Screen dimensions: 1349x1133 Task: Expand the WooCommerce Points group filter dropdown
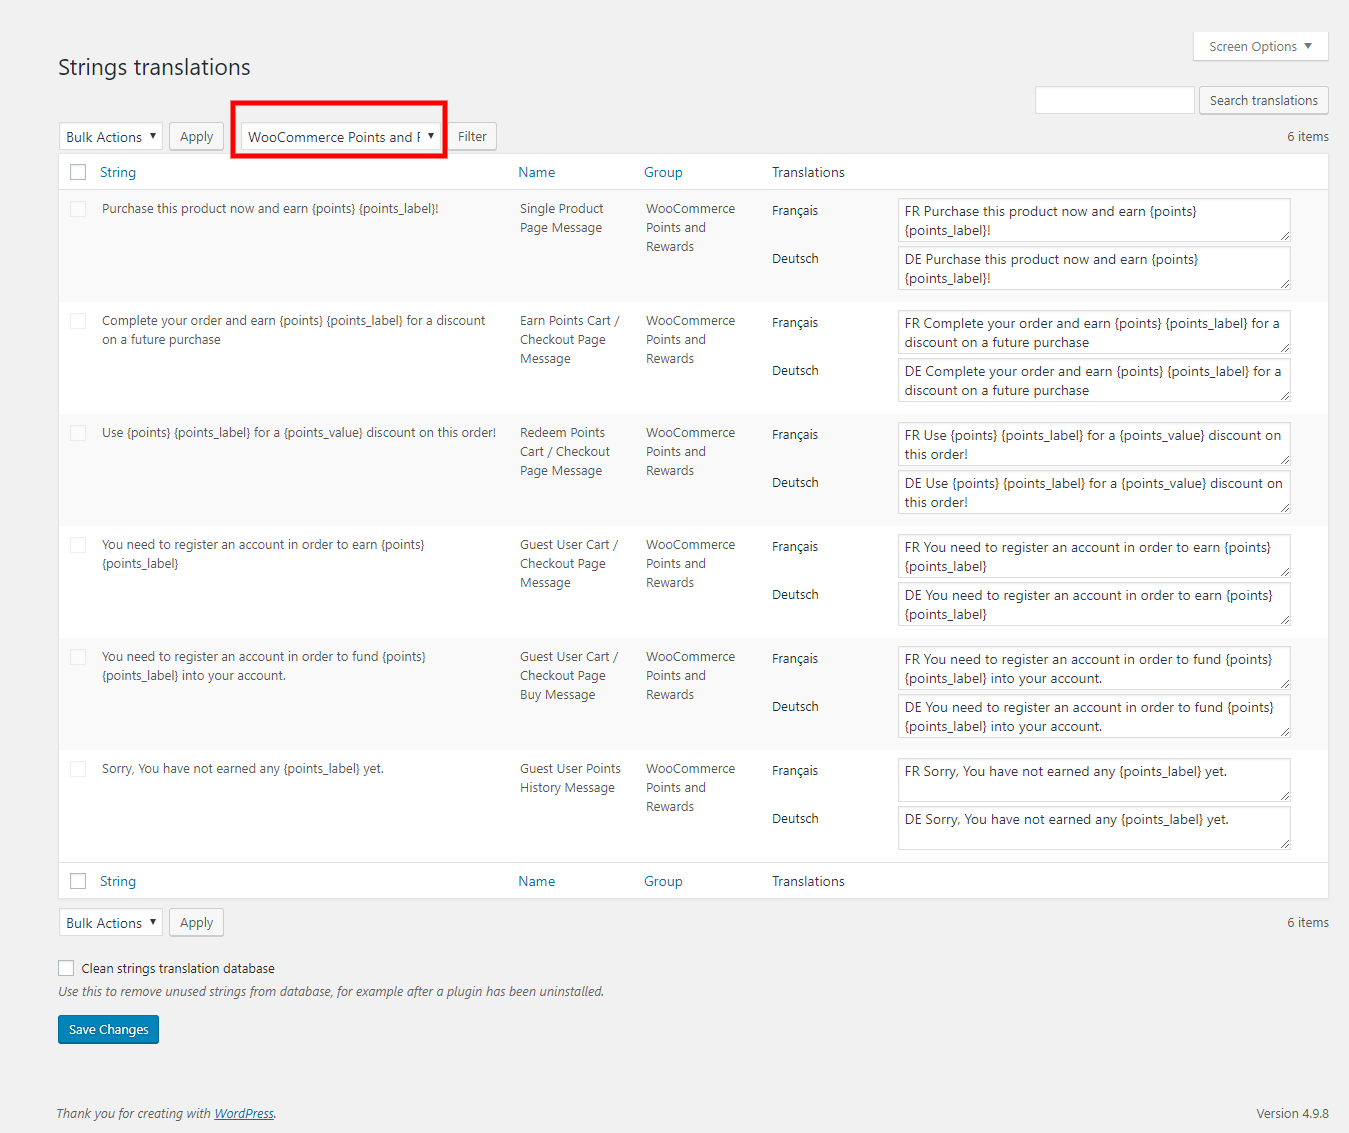[340, 137]
